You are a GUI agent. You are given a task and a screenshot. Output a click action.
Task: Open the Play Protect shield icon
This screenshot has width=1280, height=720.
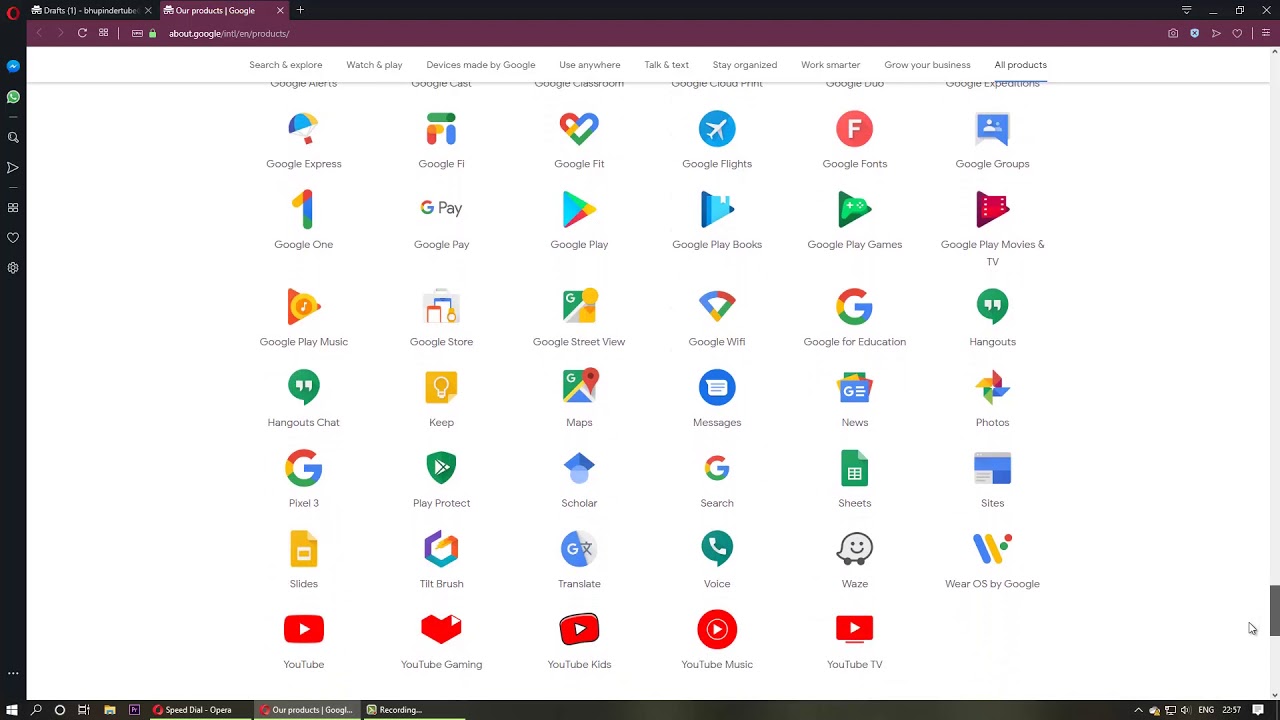point(441,468)
